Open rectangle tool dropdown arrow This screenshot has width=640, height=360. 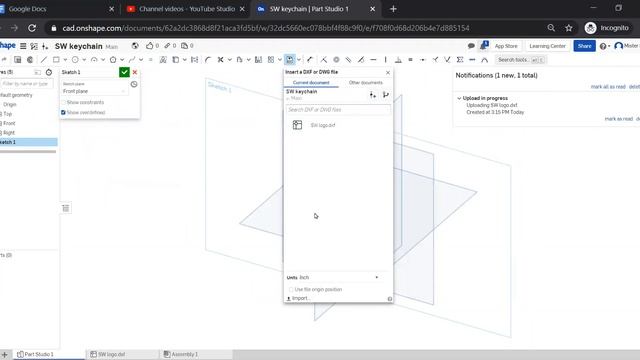65,60
